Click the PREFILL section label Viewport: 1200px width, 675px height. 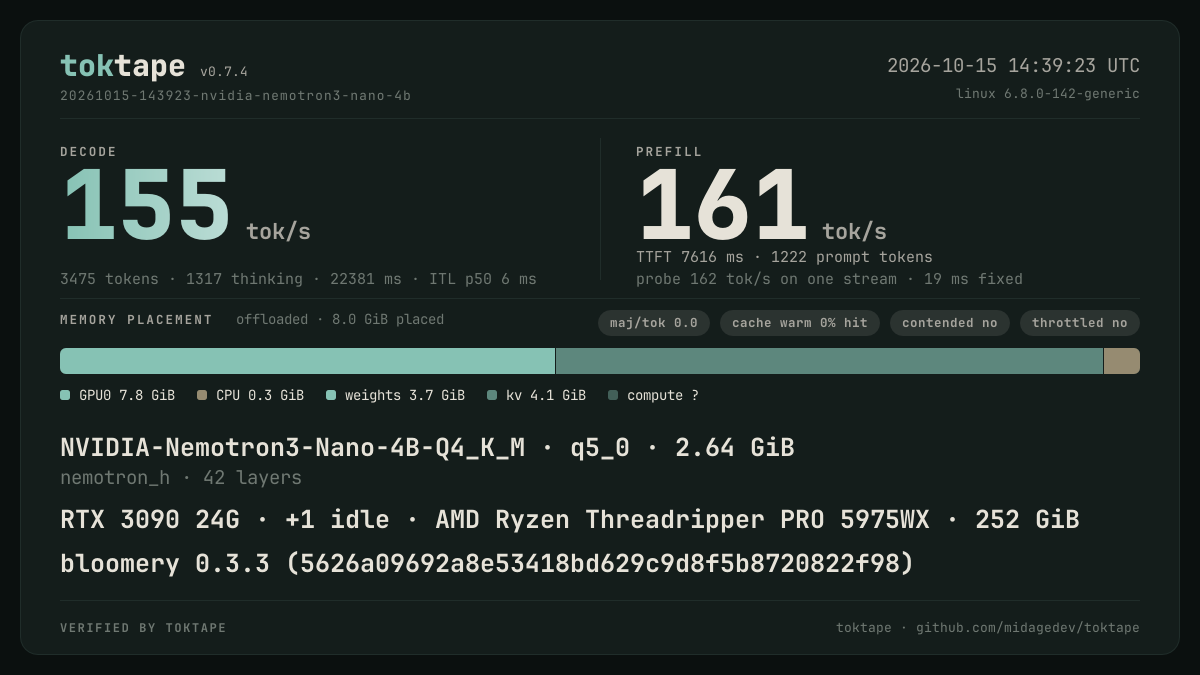tap(669, 152)
